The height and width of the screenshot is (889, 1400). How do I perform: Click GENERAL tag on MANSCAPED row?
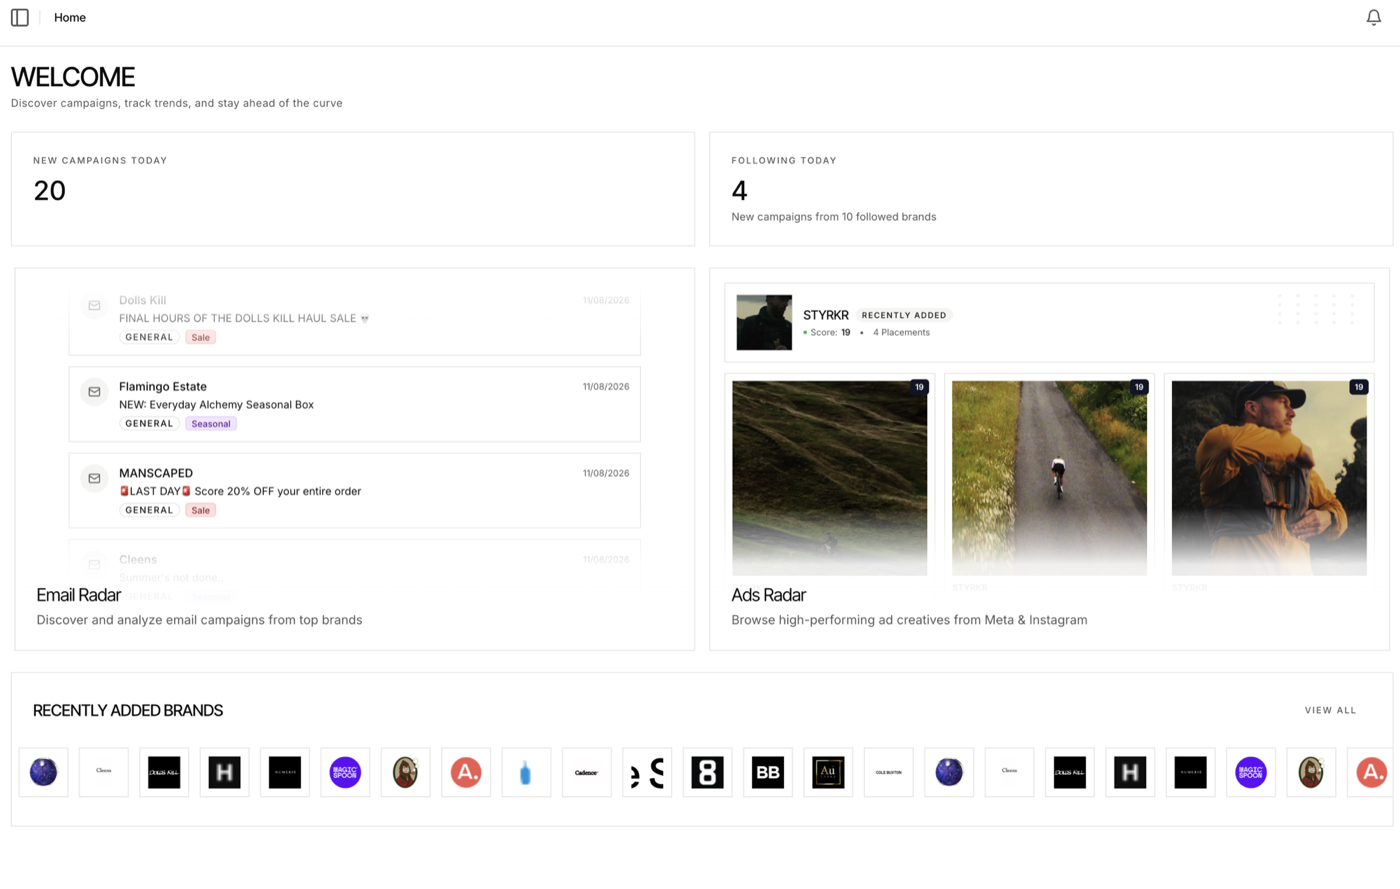[x=149, y=510]
